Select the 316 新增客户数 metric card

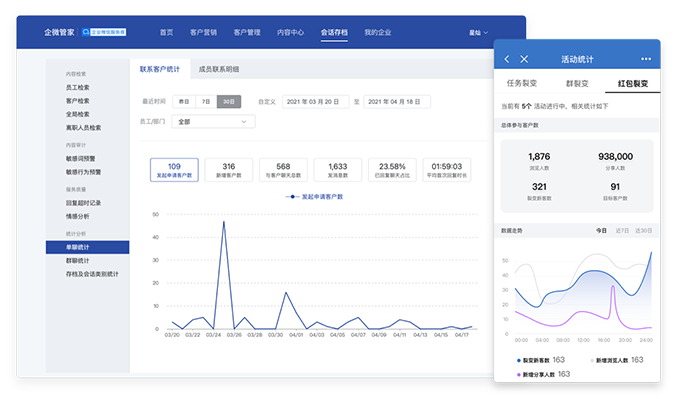(228, 170)
